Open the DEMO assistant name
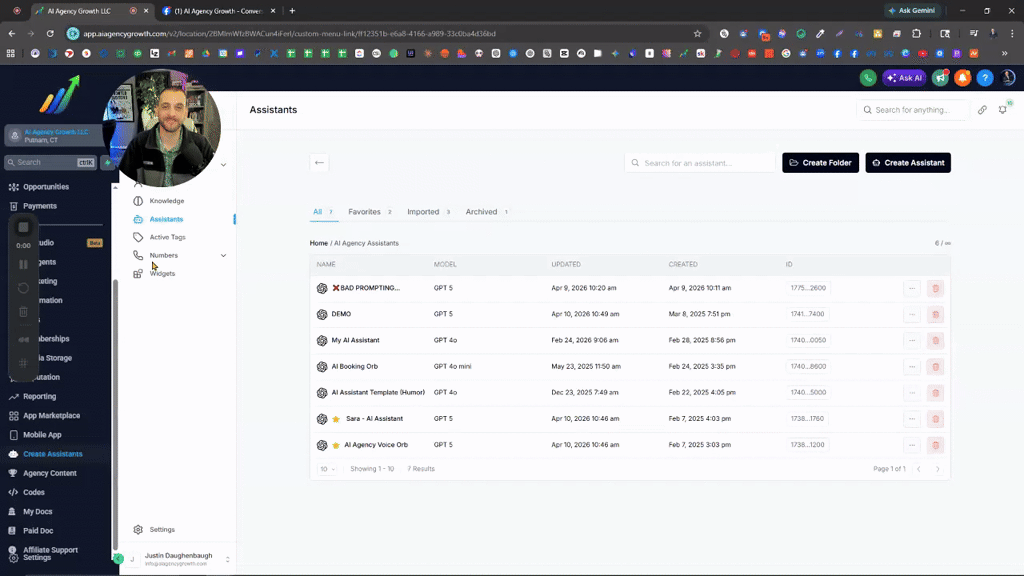Image resolution: width=1024 pixels, height=576 pixels. point(341,314)
